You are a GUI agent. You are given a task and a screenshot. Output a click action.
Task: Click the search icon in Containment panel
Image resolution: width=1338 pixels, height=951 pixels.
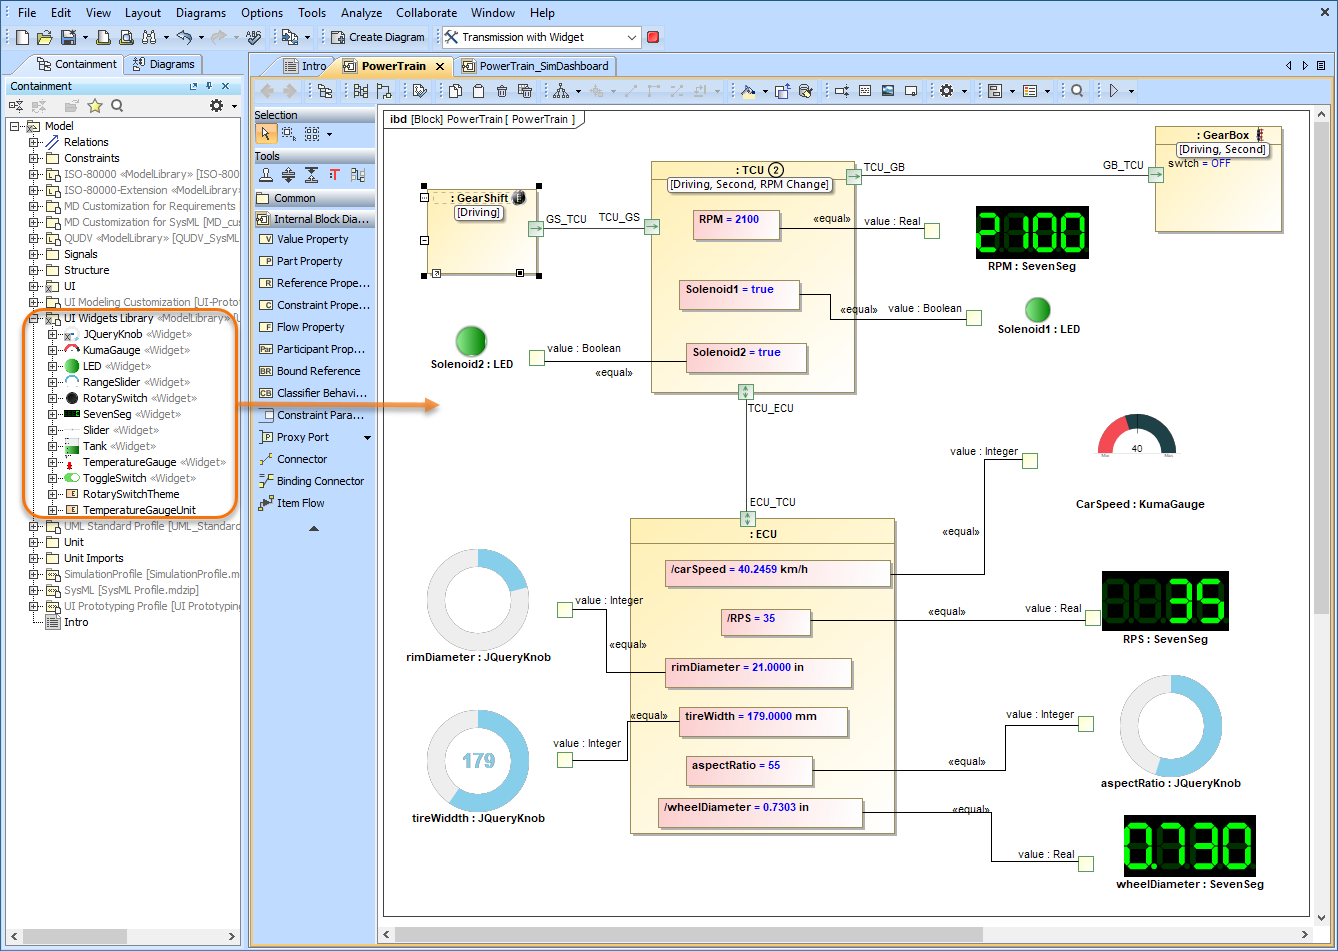pyautogui.click(x=117, y=106)
